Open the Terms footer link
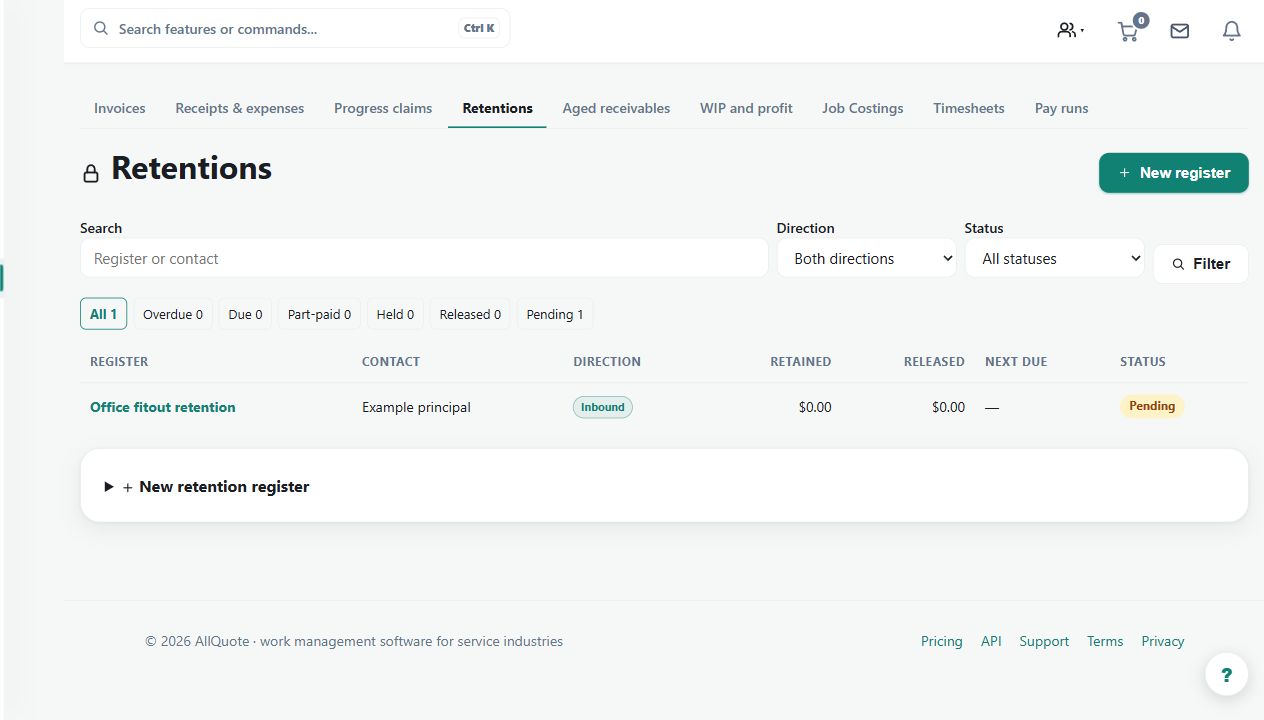 pos(1105,641)
